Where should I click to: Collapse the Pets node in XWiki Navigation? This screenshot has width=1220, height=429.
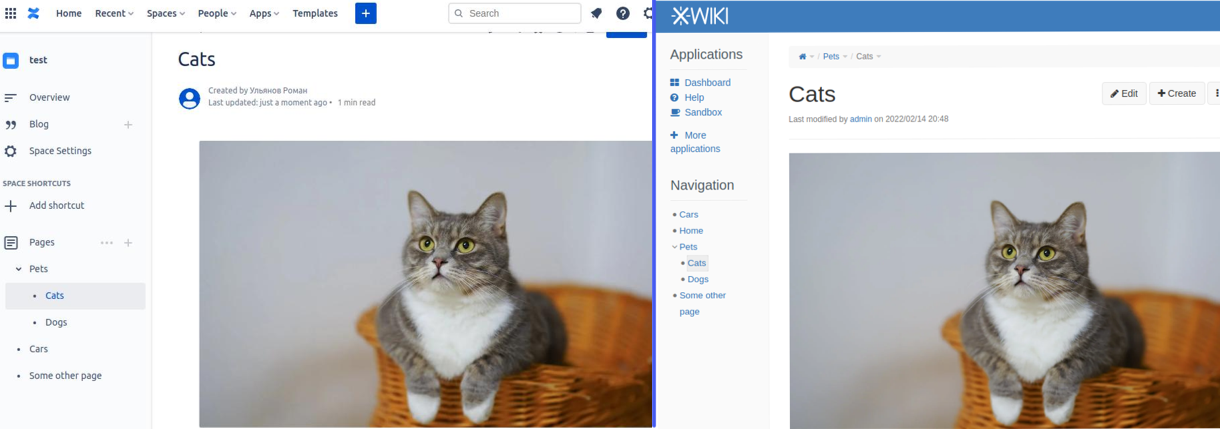coord(675,247)
